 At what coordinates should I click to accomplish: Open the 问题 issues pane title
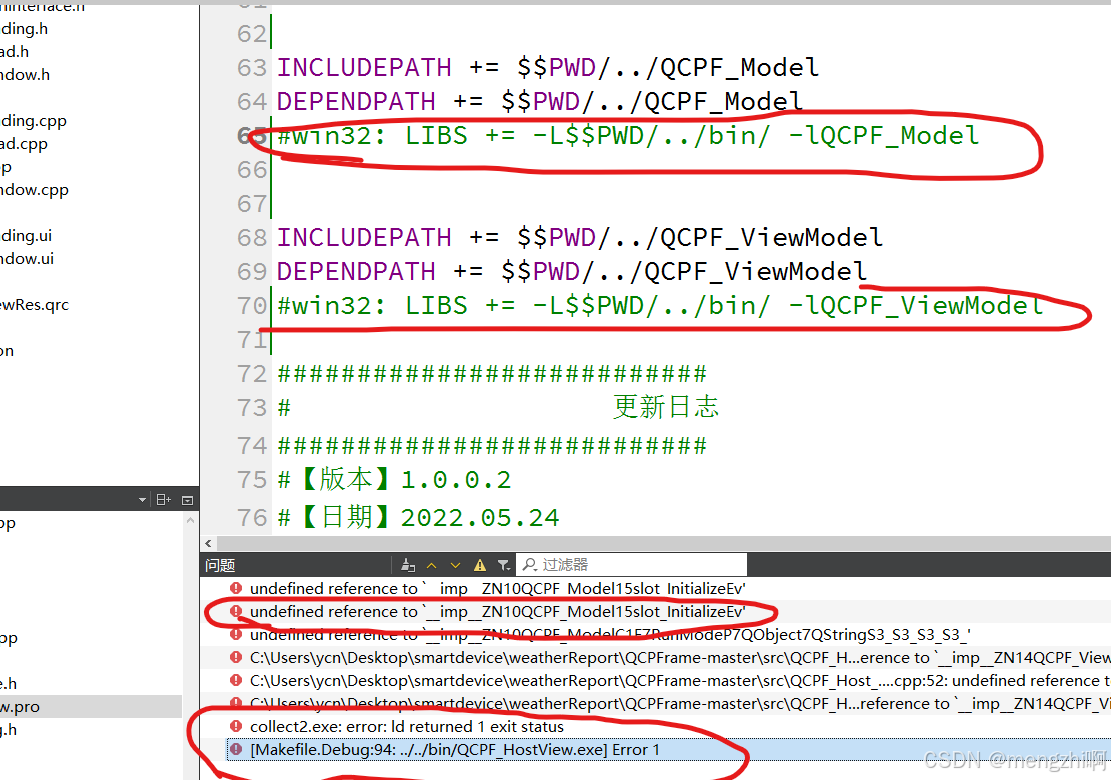click(x=220, y=565)
